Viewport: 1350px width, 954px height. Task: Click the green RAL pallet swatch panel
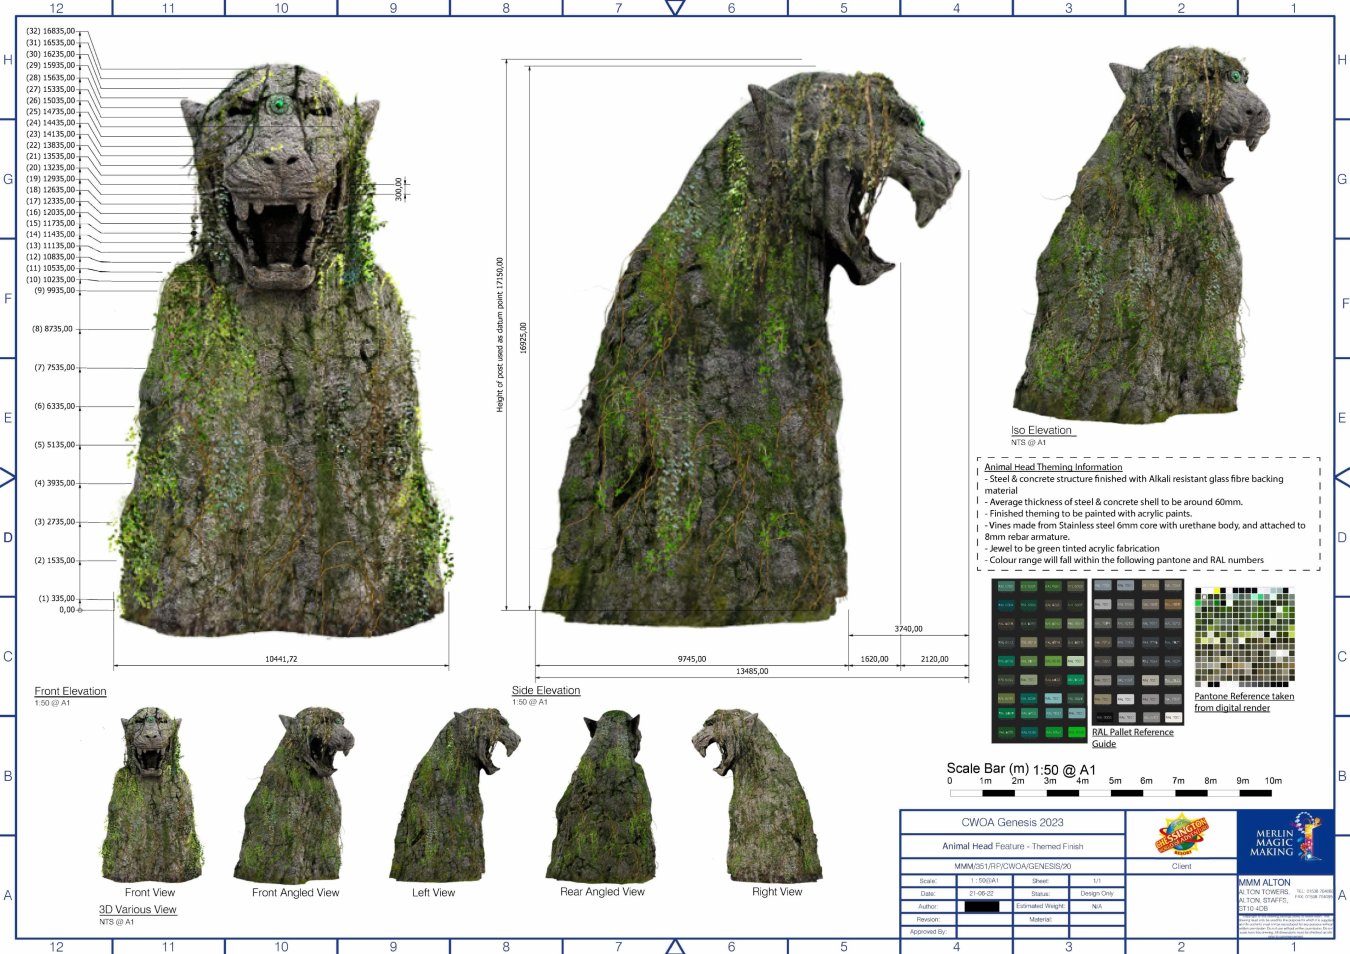point(1039,660)
